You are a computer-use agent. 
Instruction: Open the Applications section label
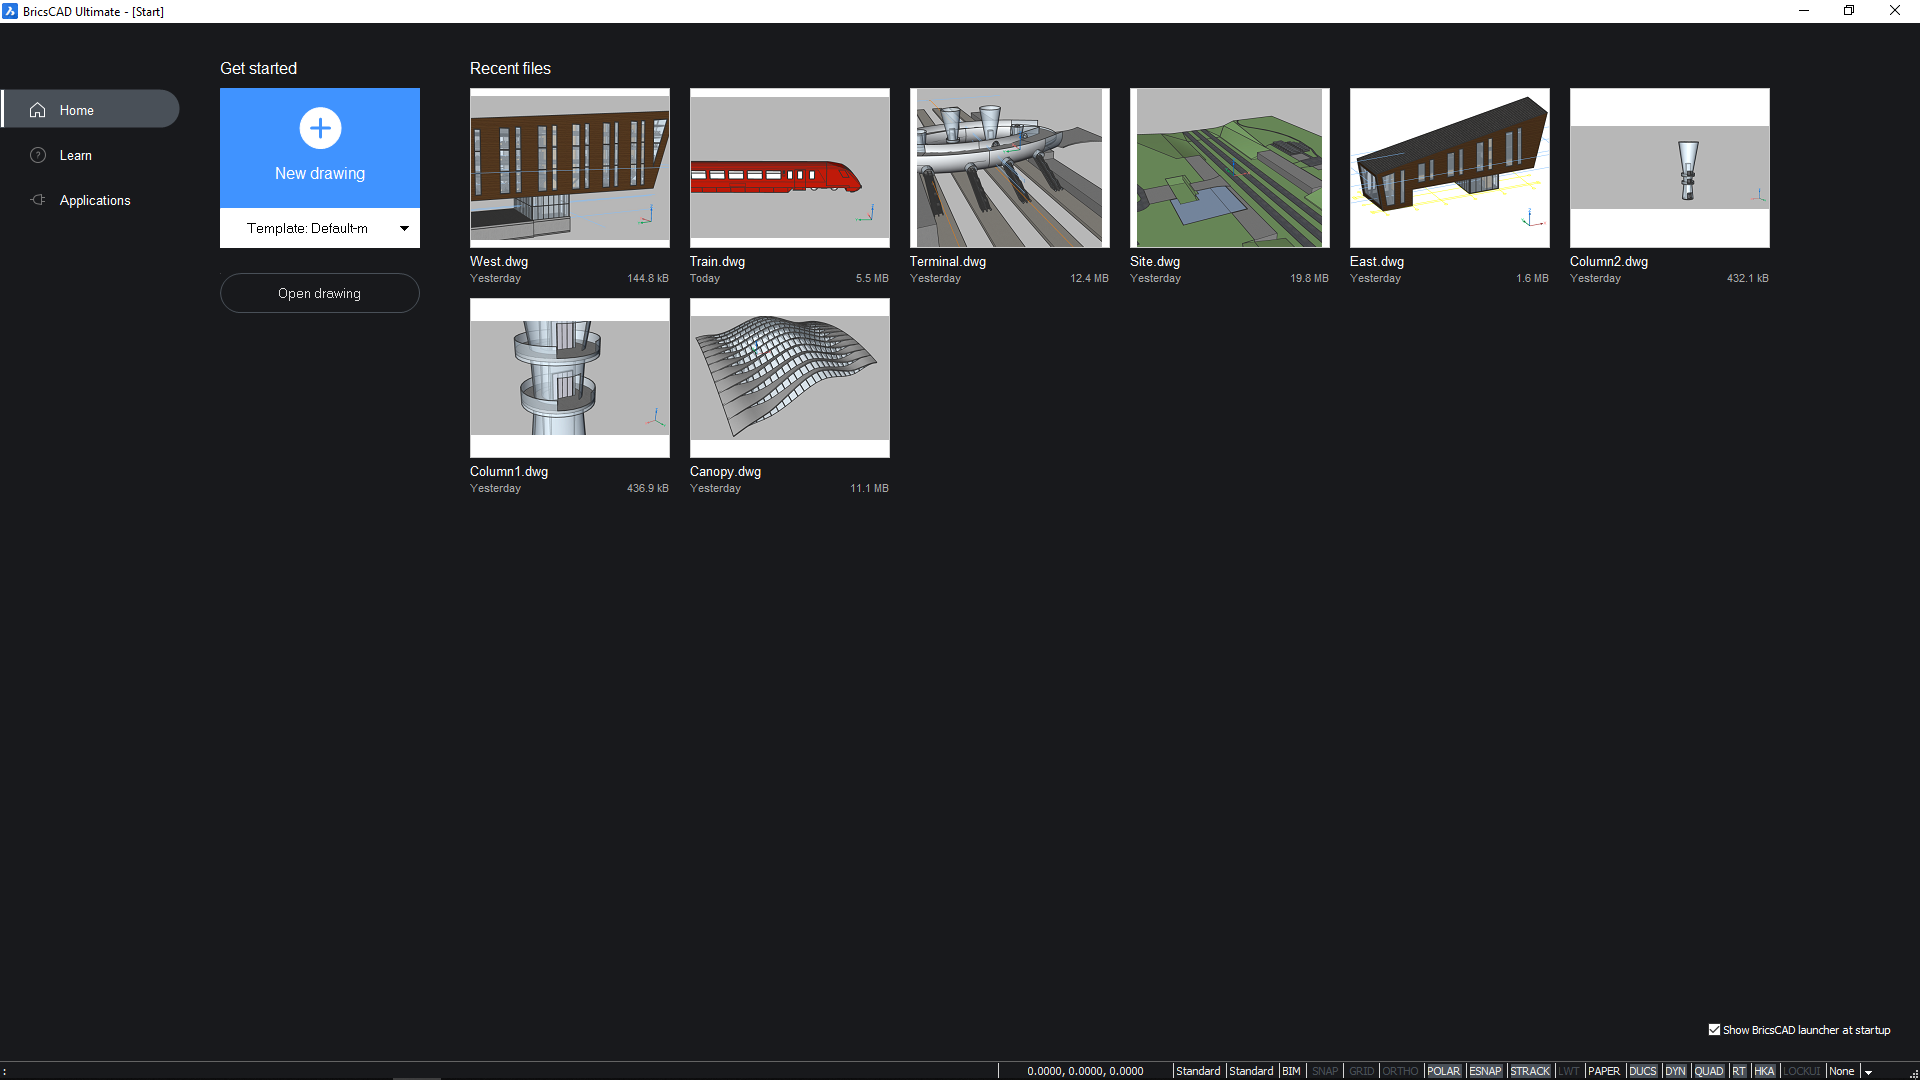pos(95,200)
